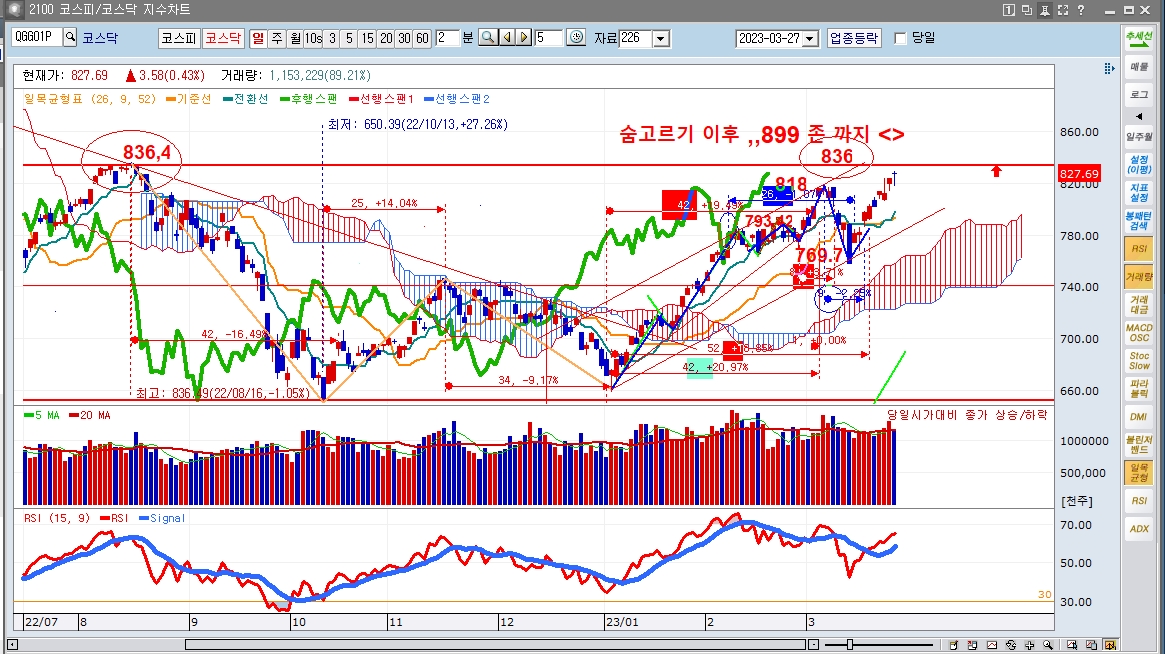
Task: Adjust the zoom slider handle at bottom
Action: pos(850,644)
